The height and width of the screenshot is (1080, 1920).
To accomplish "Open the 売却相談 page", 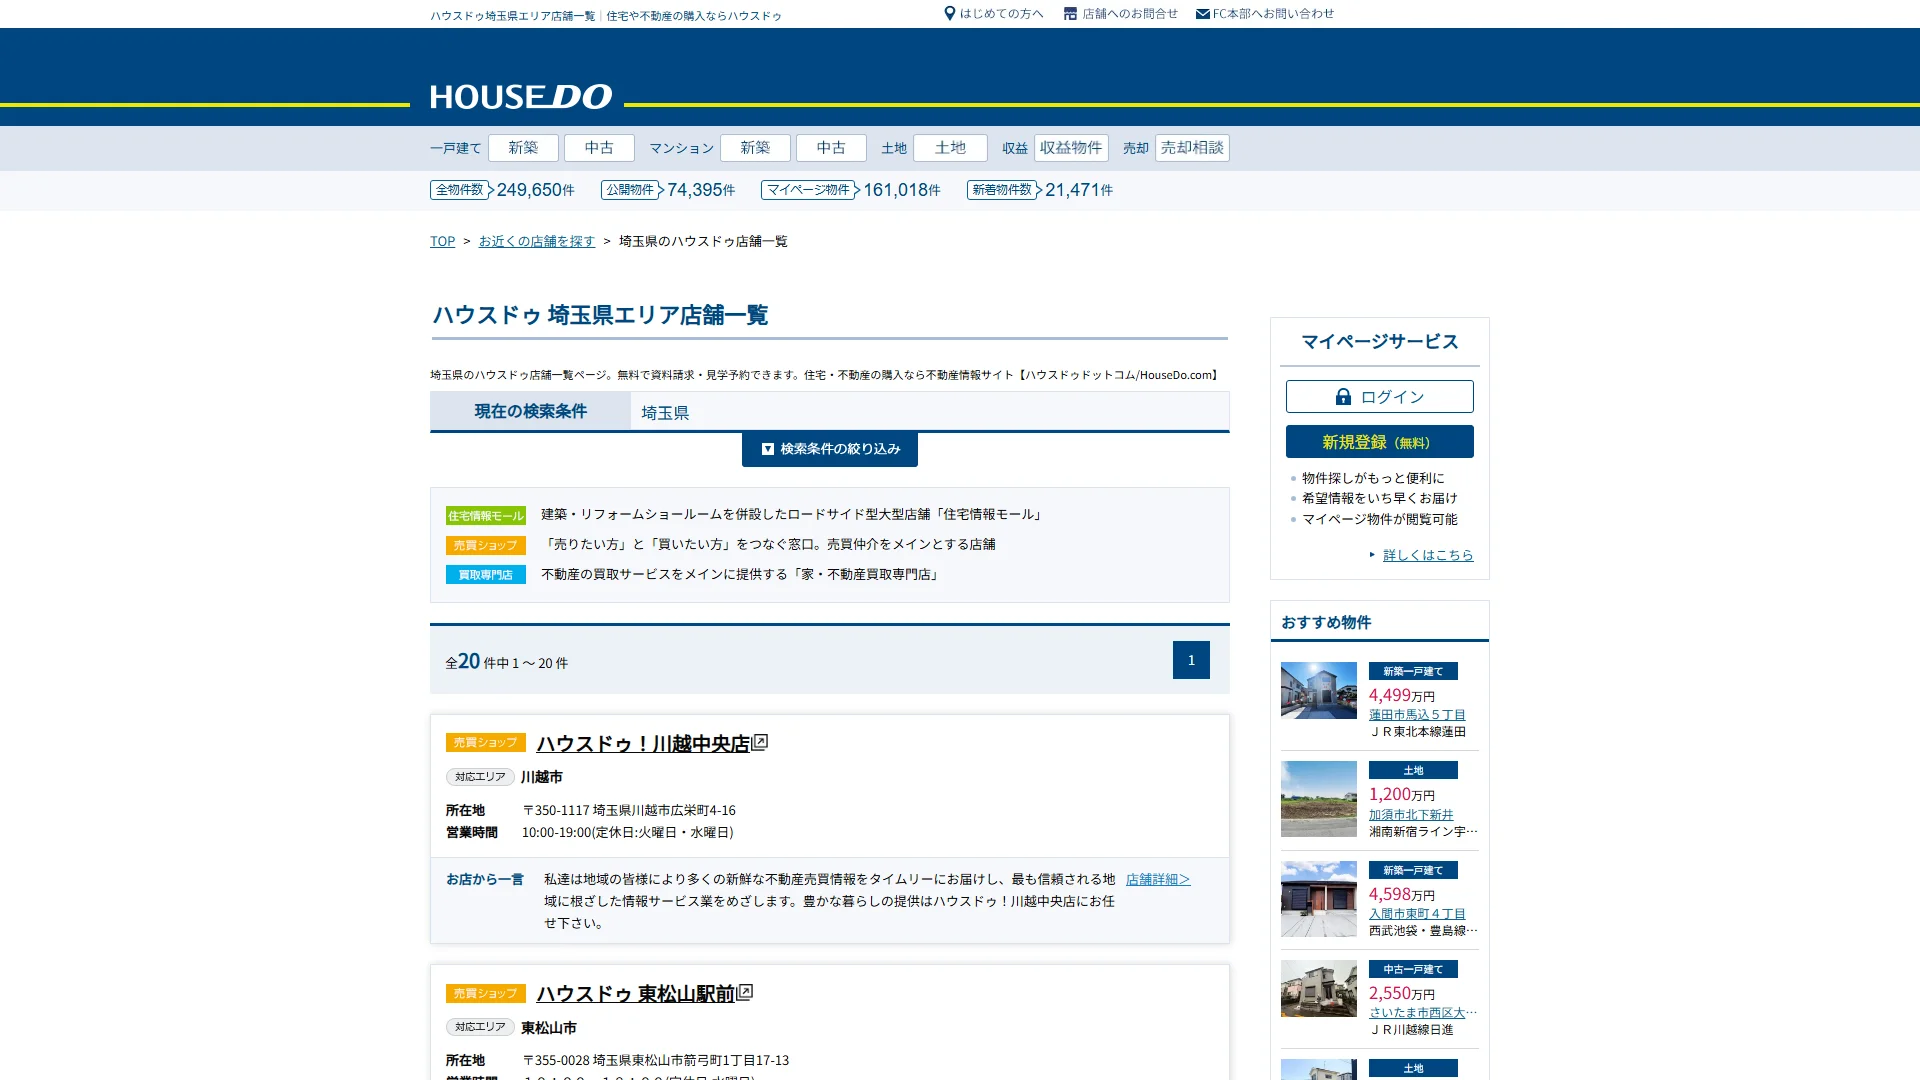I will (x=1192, y=148).
